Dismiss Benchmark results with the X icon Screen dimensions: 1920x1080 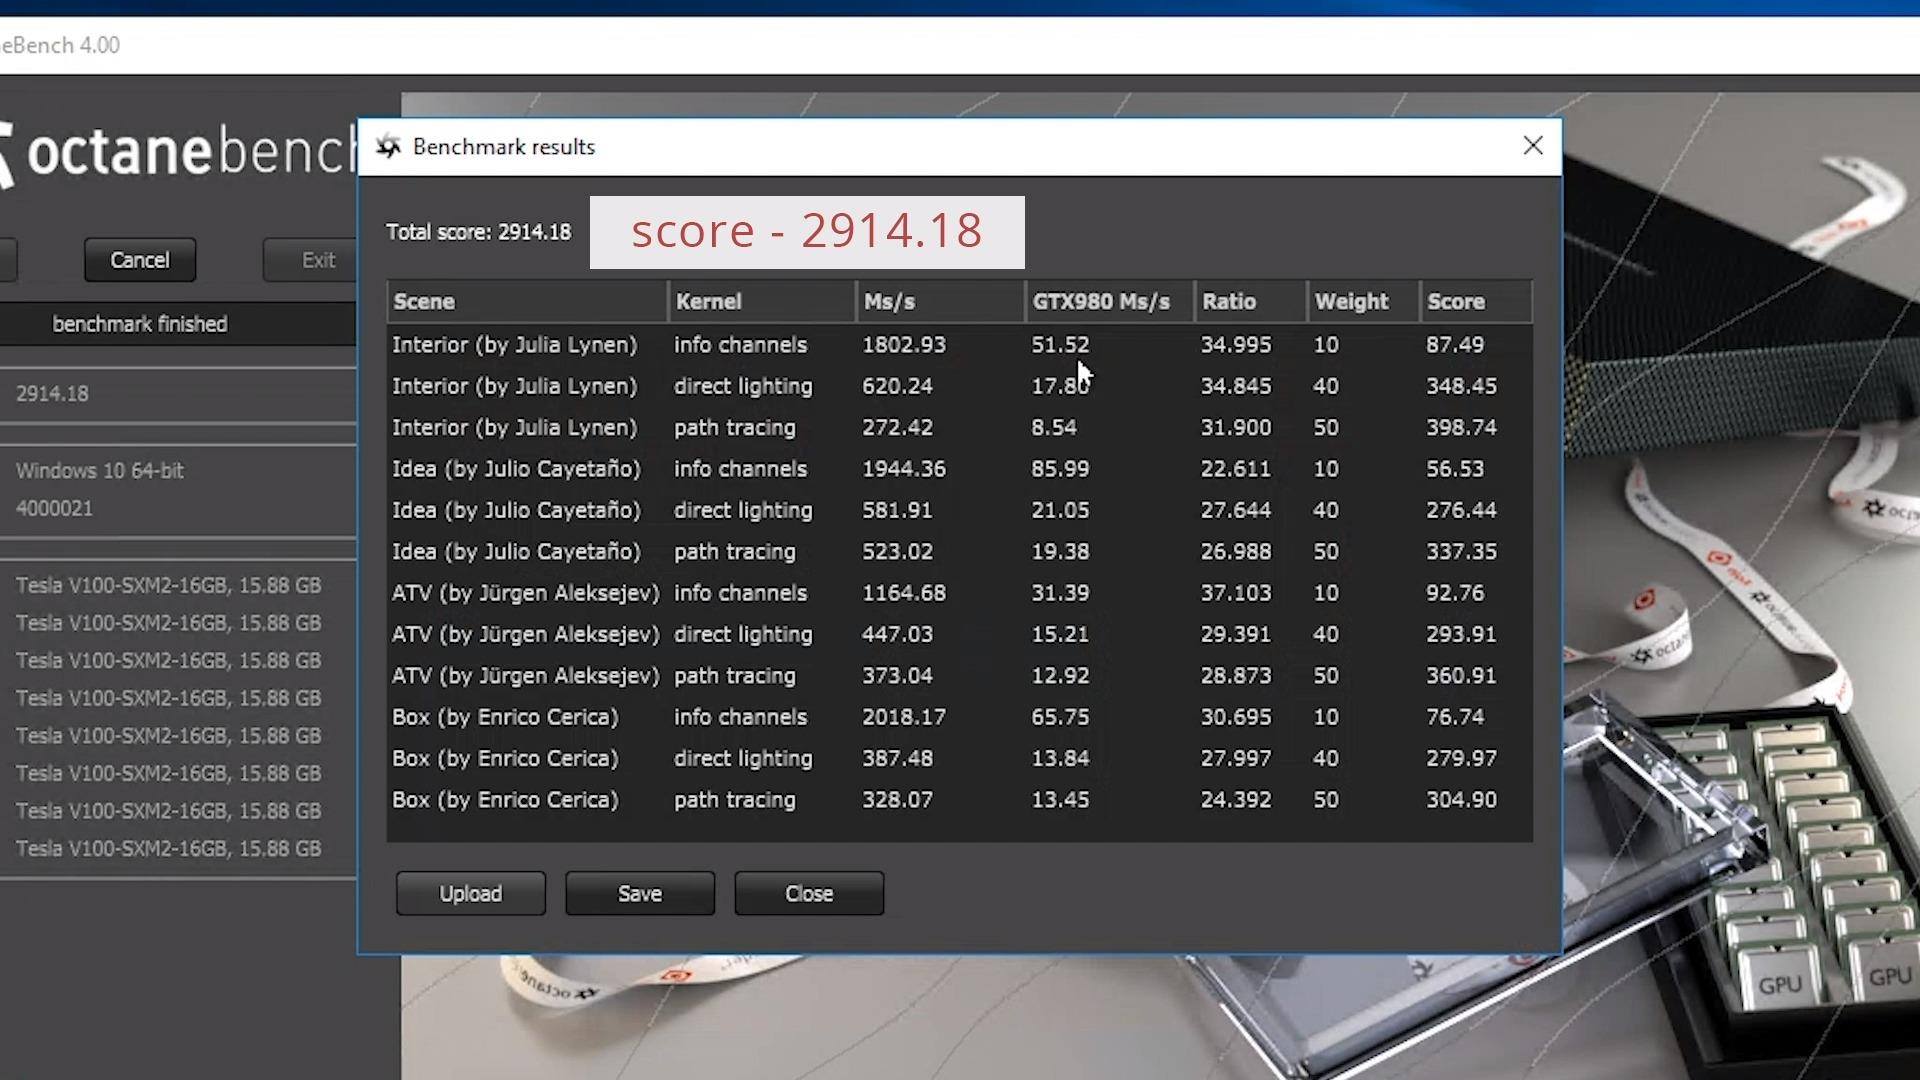[x=1533, y=146]
